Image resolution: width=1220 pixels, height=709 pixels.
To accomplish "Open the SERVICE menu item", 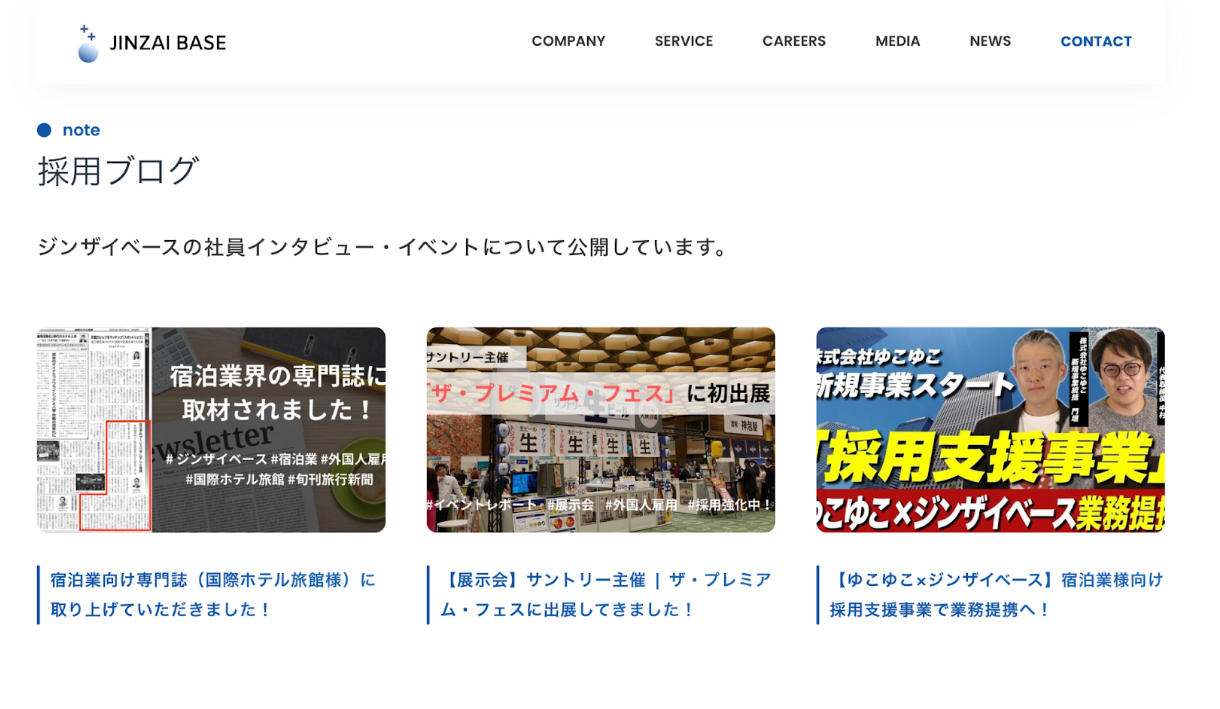I will pyautogui.click(x=684, y=41).
